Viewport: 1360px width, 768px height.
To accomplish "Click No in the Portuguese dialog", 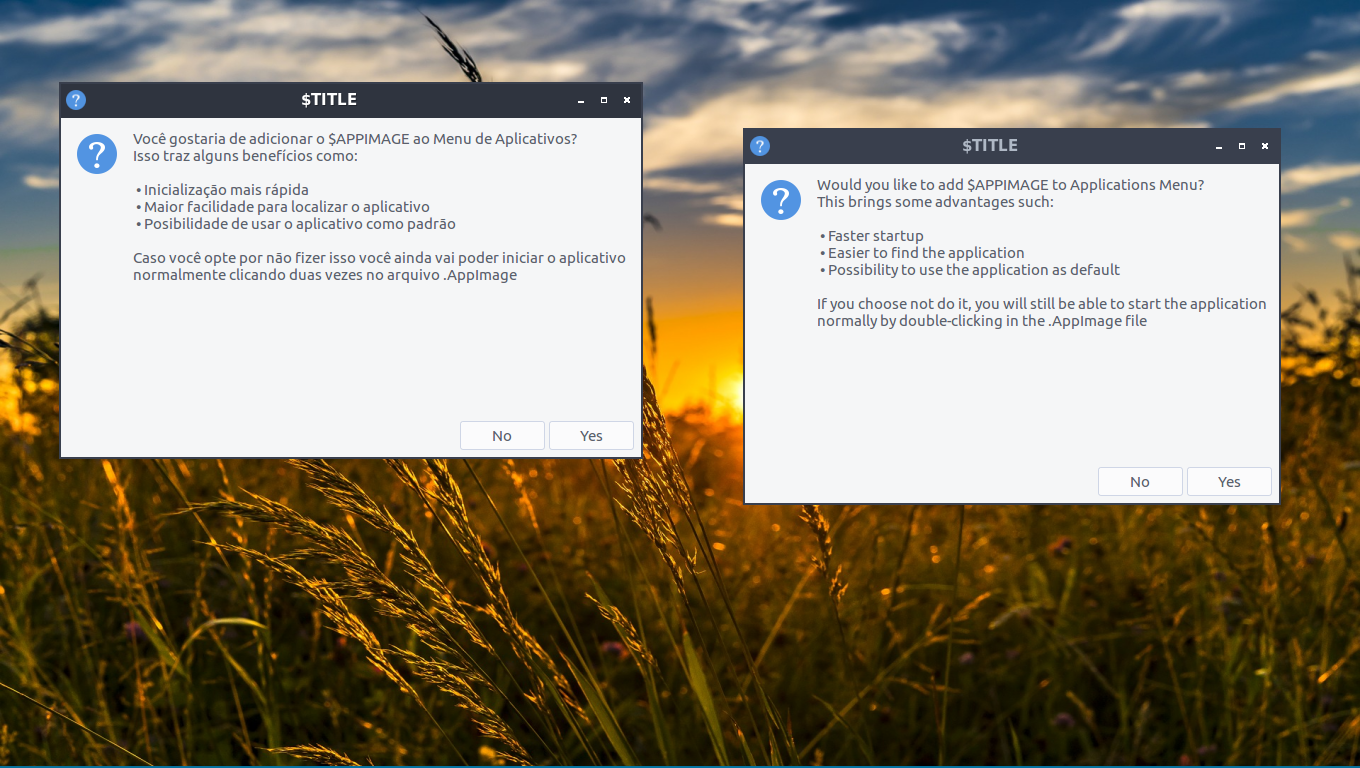I will tap(502, 436).
